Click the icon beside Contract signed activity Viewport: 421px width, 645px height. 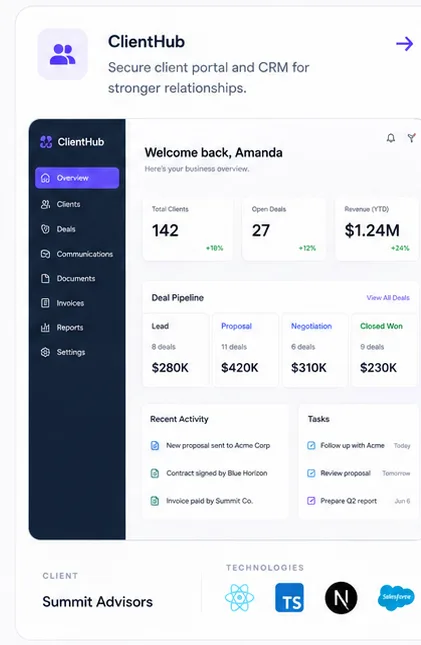coord(155,473)
